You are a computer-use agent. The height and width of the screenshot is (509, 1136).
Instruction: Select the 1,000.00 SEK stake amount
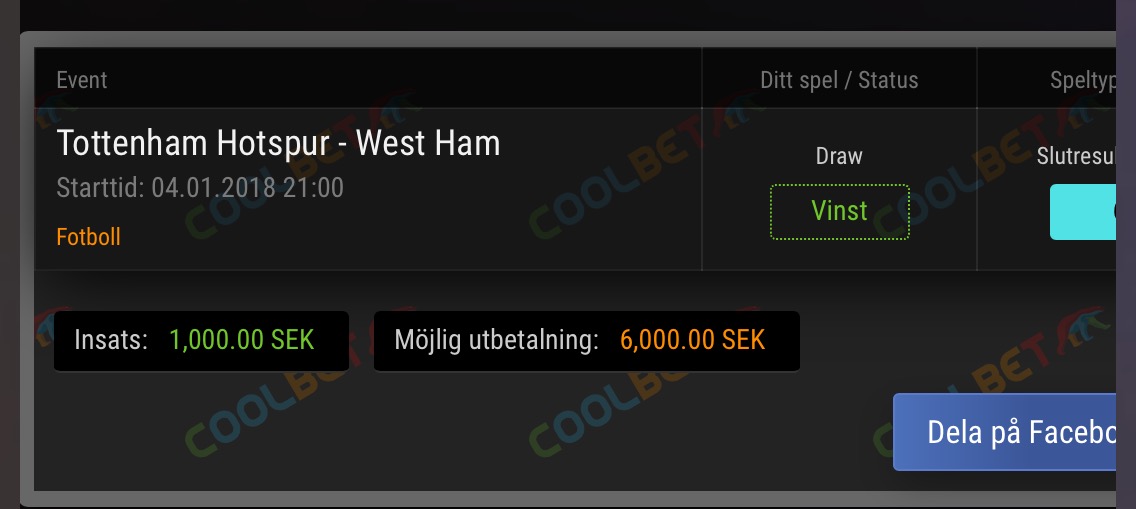pos(241,340)
